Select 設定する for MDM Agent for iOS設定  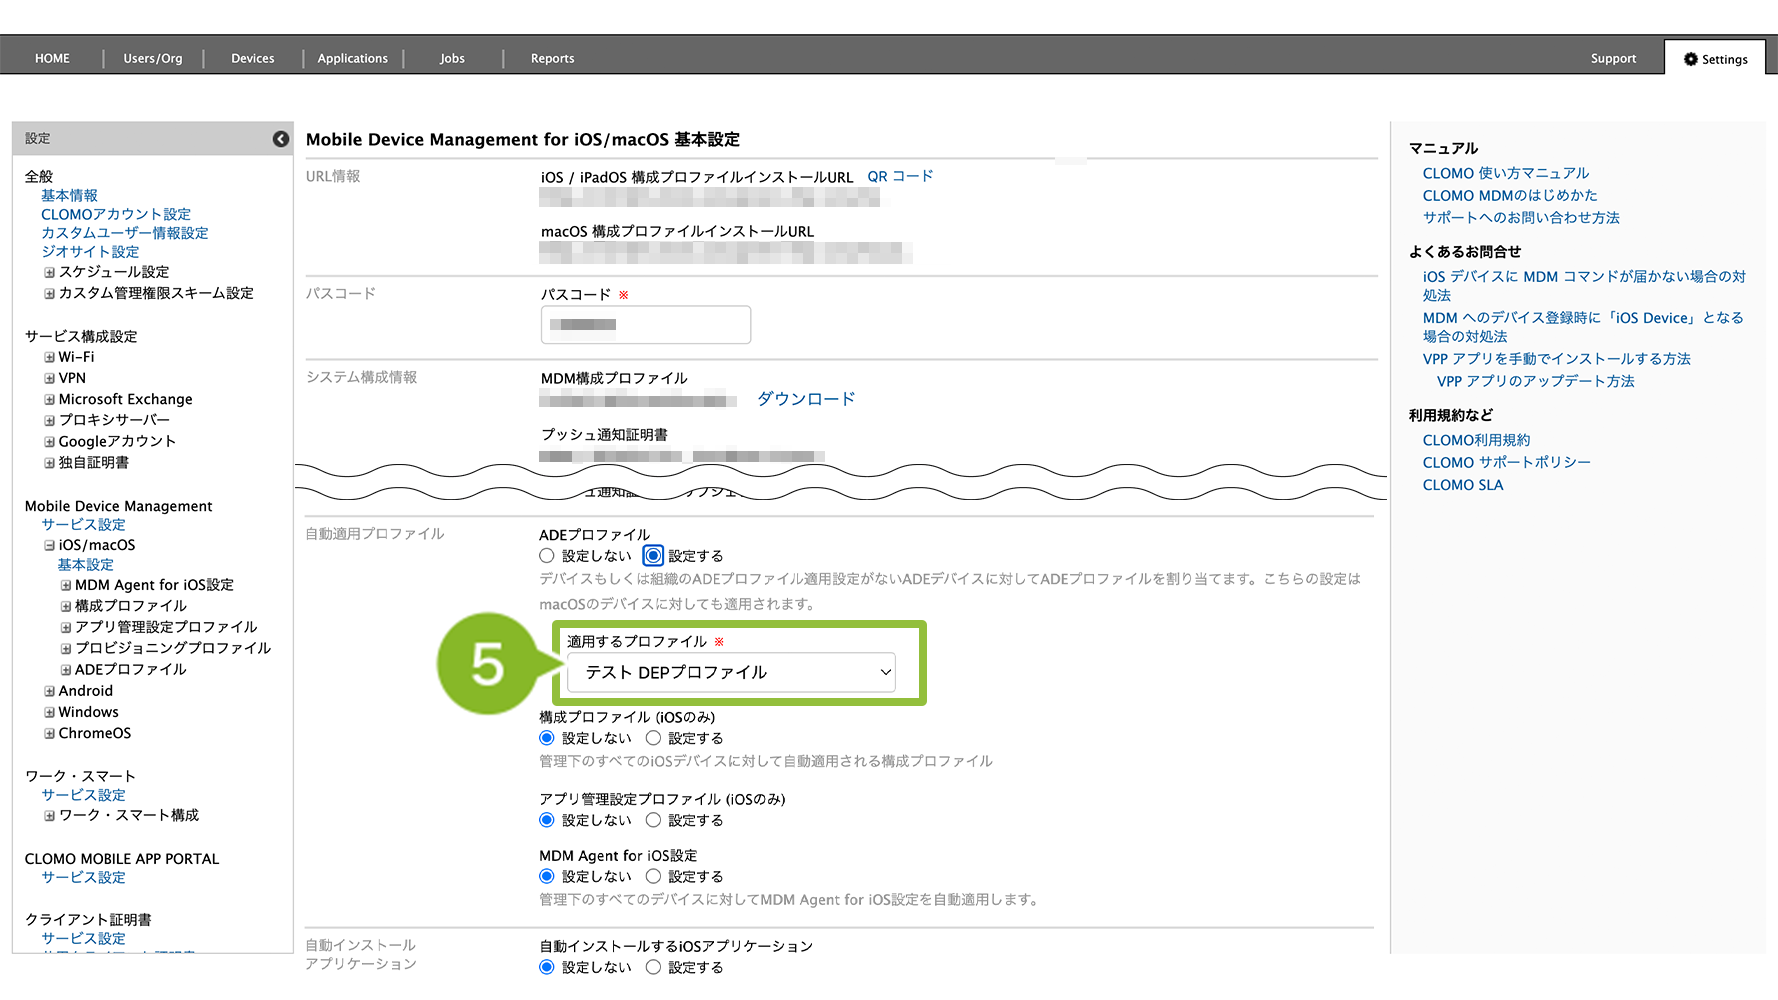(x=653, y=876)
